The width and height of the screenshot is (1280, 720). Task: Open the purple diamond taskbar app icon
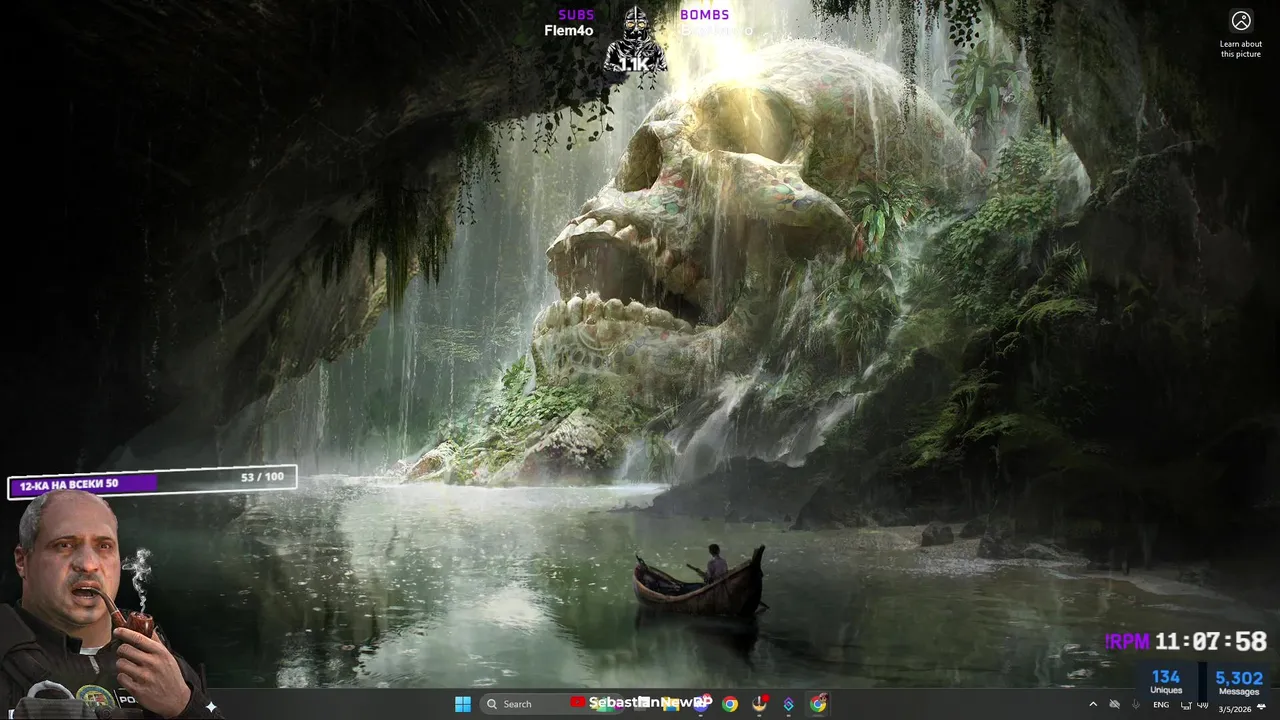[789, 704]
